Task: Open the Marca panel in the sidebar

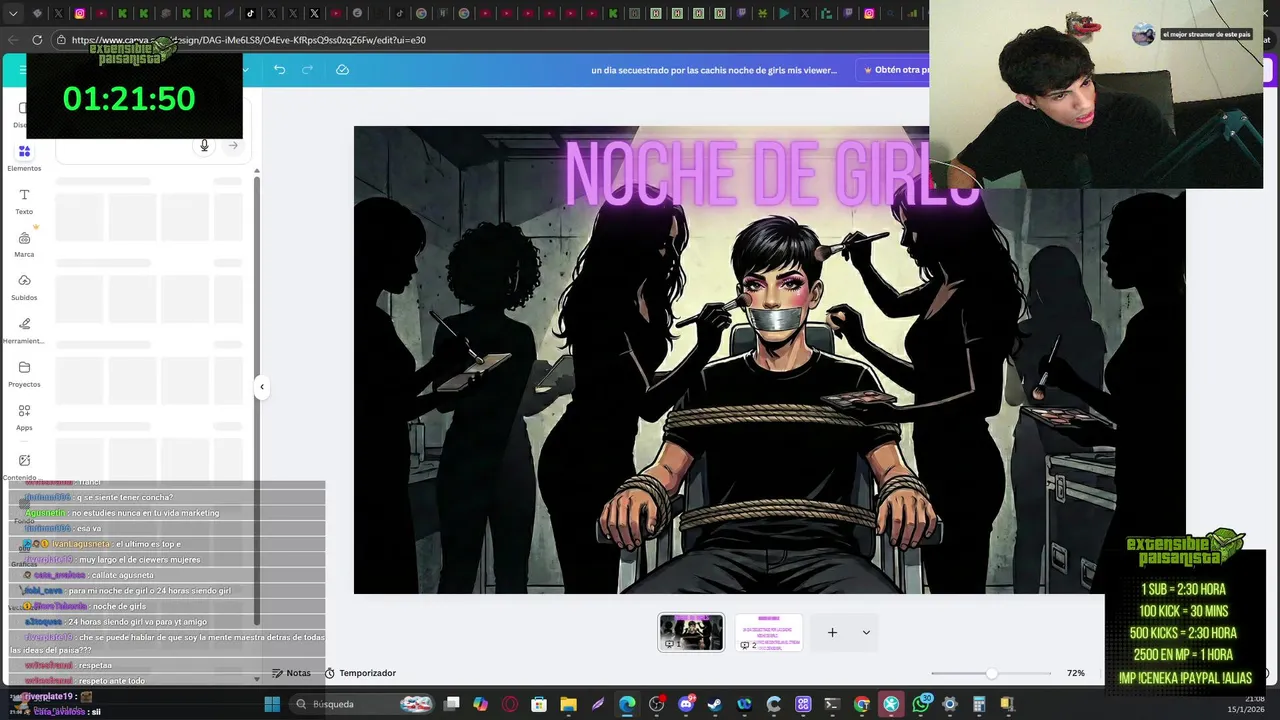Action: point(24,244)
